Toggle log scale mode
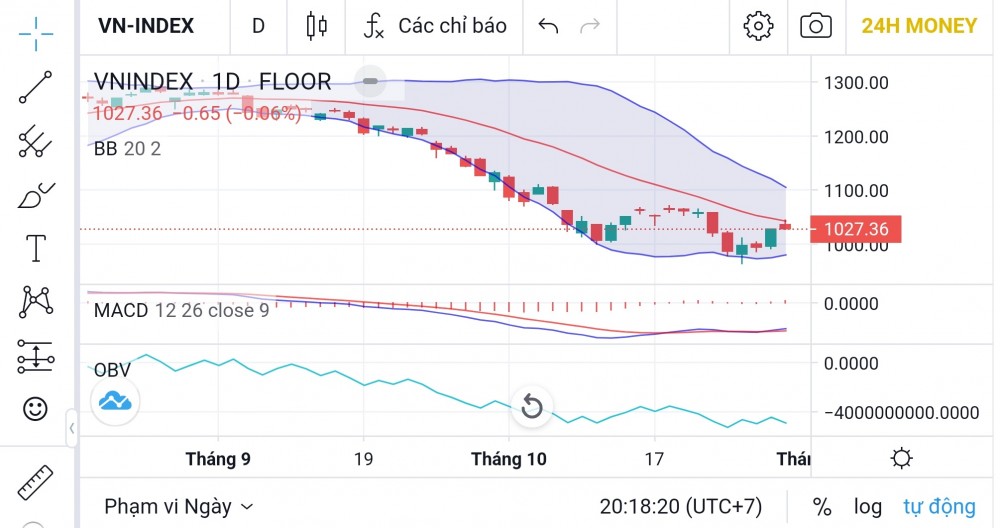 pos(867,507)
